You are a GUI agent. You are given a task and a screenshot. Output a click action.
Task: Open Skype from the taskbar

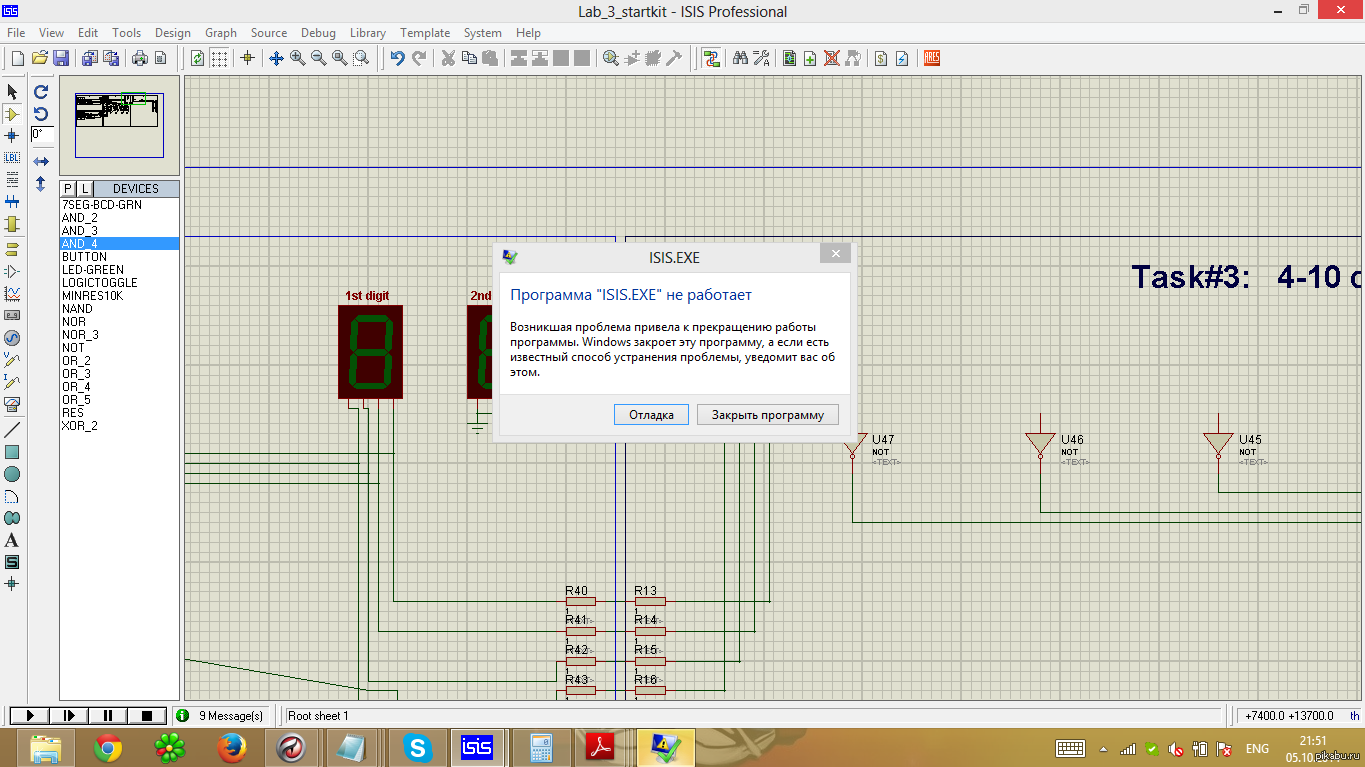(x=417, y=746)
